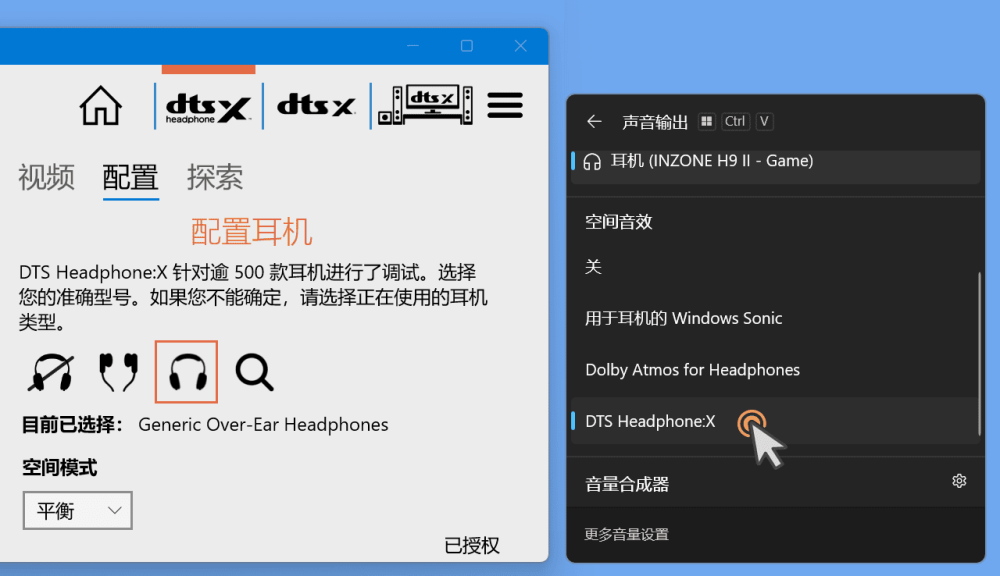Image resolution: width=1000 pixels, height=576 pixels.
Task: Open the hamburger menu in DTS app
Action: coord(505,105)
